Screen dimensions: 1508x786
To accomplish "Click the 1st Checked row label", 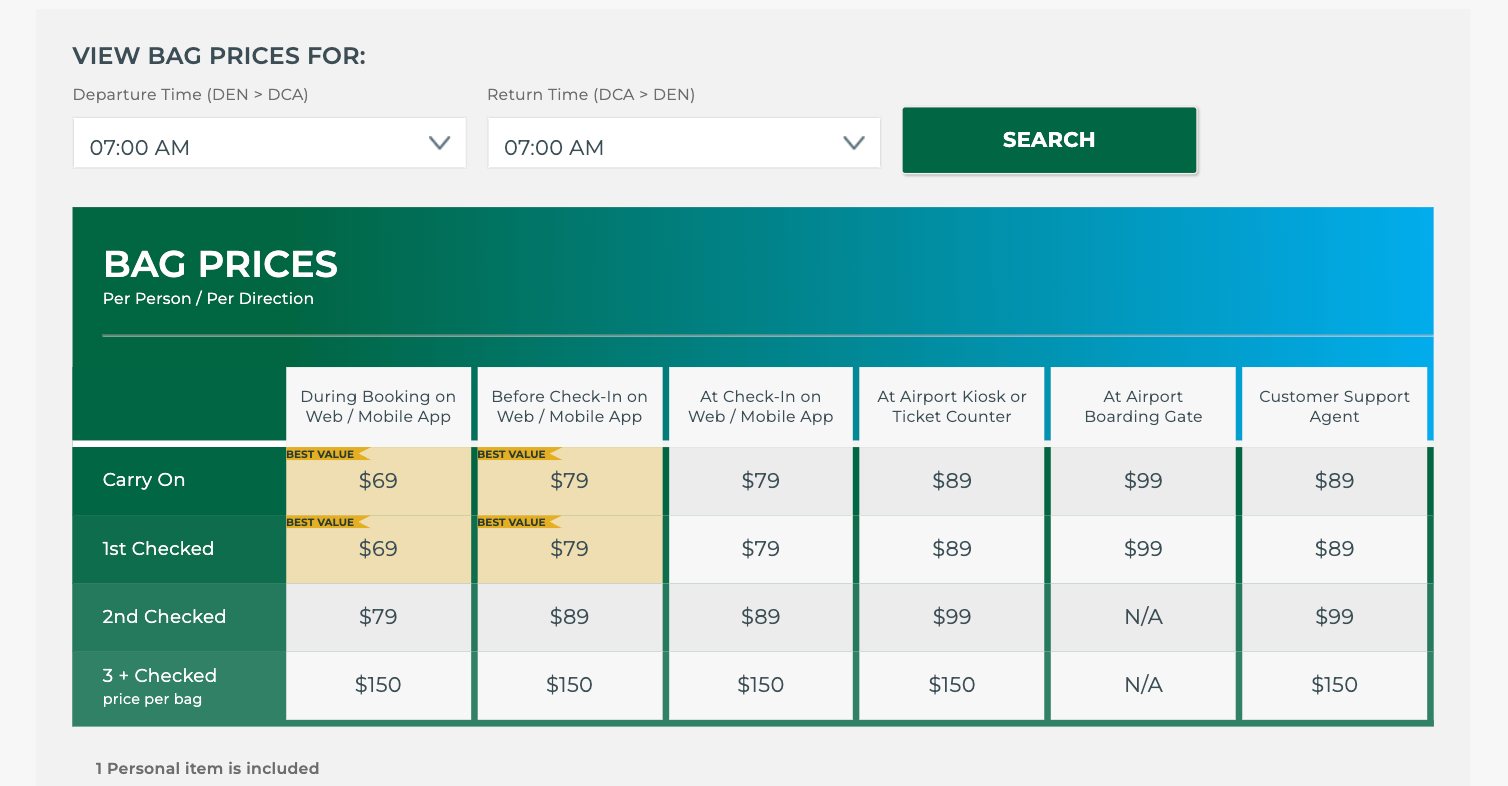I will pos(158,548).
